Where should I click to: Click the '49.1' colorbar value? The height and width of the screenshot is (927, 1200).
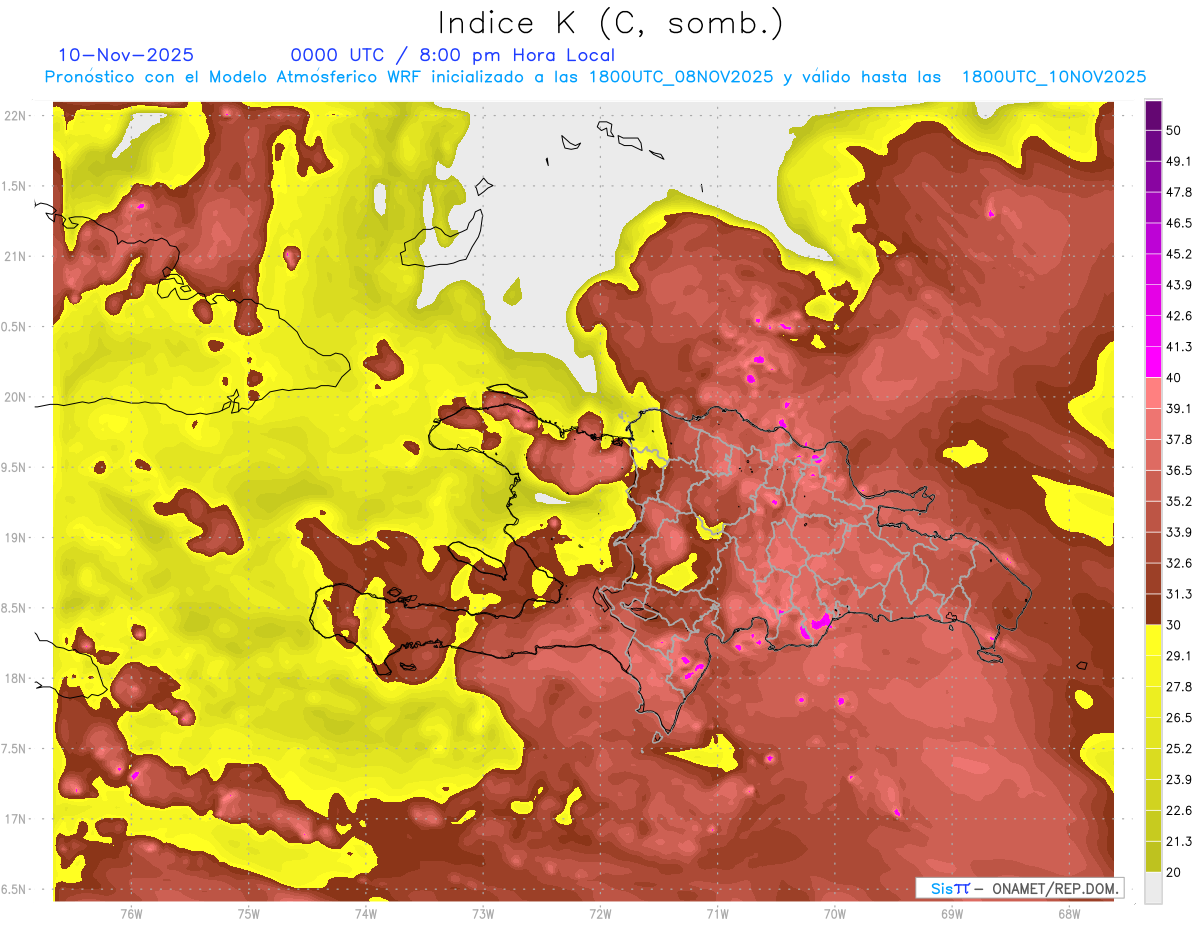tap(1180, 161)
